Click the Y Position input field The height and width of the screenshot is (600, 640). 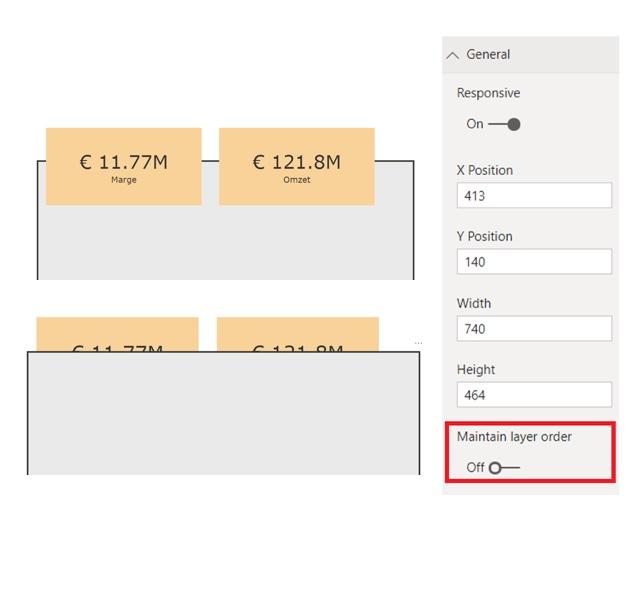coord(534,262)
